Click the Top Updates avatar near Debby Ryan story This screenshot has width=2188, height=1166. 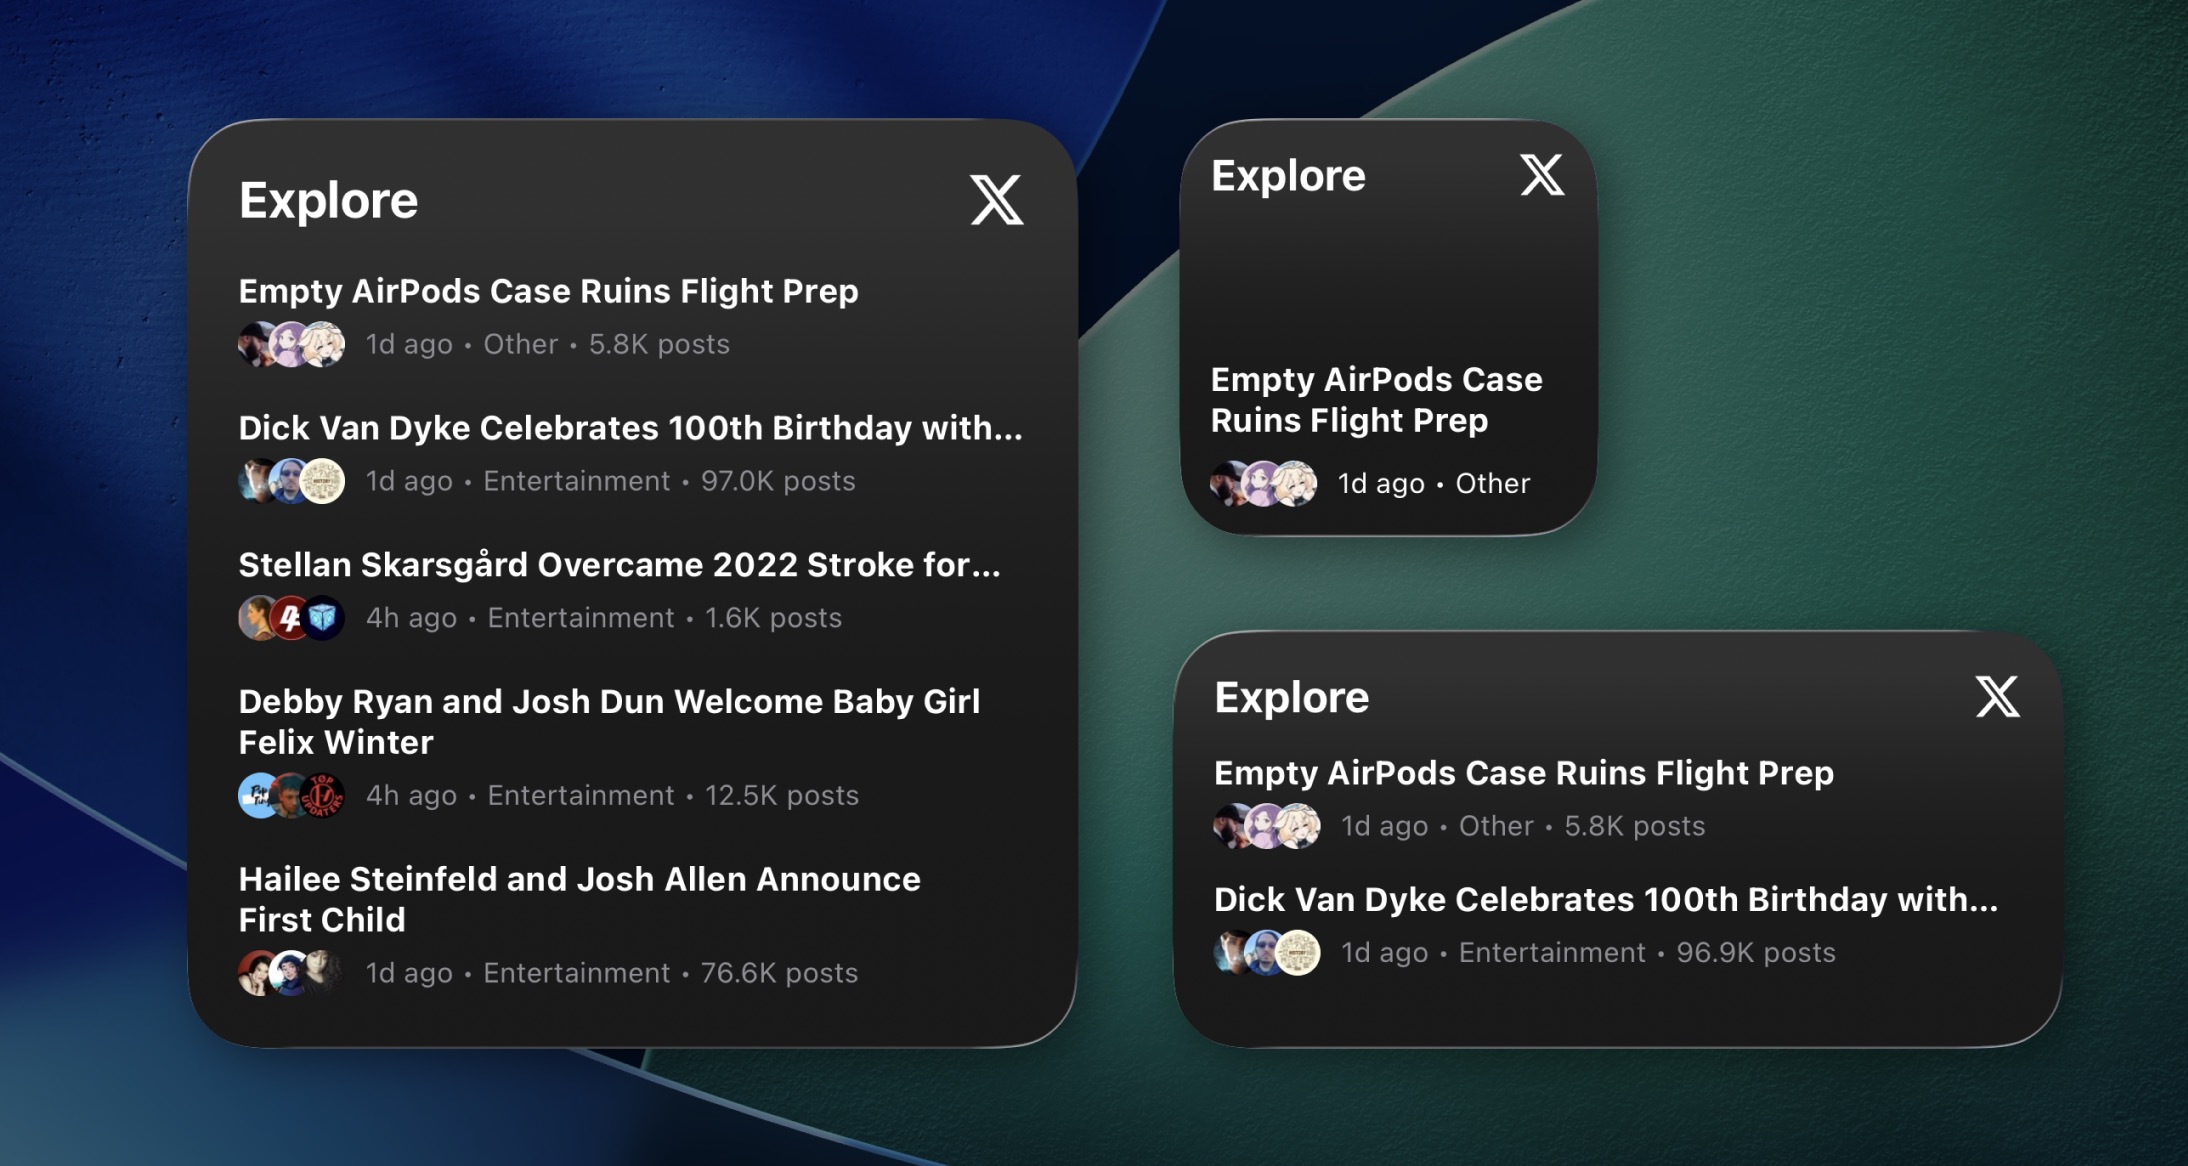323,795
